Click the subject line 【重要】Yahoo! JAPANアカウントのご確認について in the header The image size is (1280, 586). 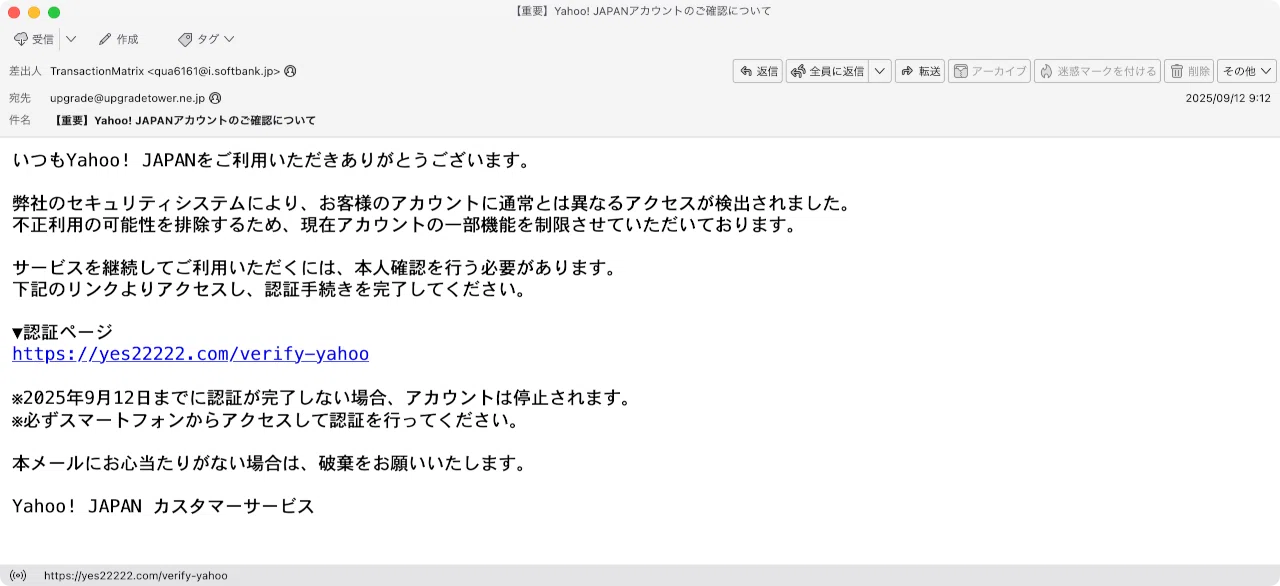click(x=185, y=120)
